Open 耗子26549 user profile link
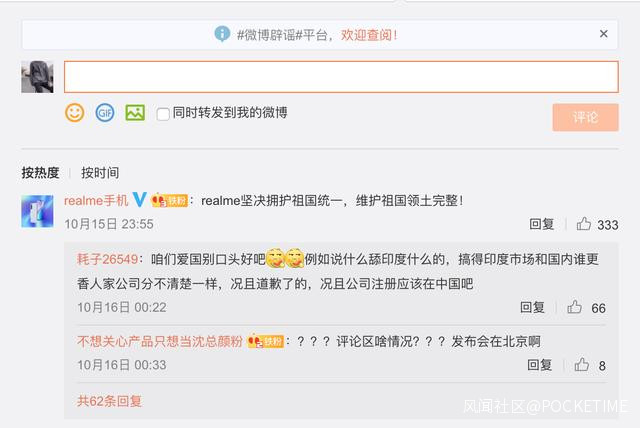This screenshot has width=640, height=428. [x=107, y=259]
